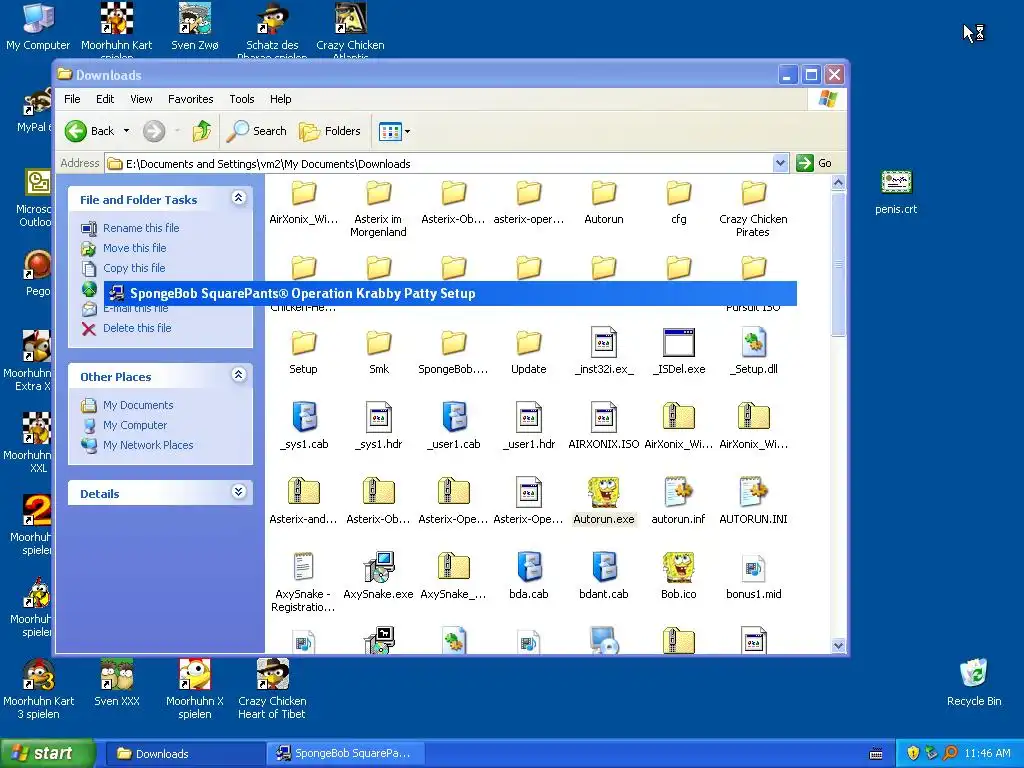Select the Crazy Chicken Pirates folder
1024x768 pixels.
754,209
